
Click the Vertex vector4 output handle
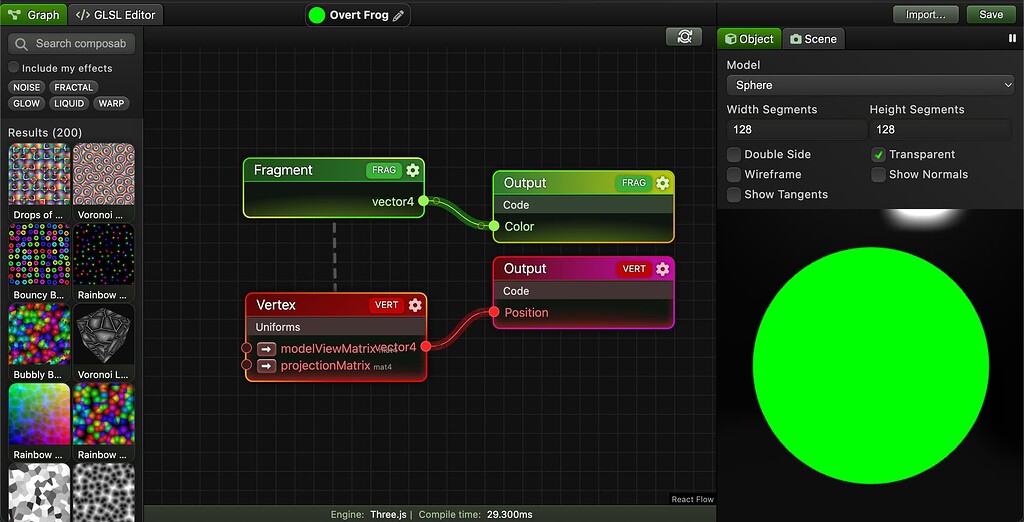[x=426, y=347]
